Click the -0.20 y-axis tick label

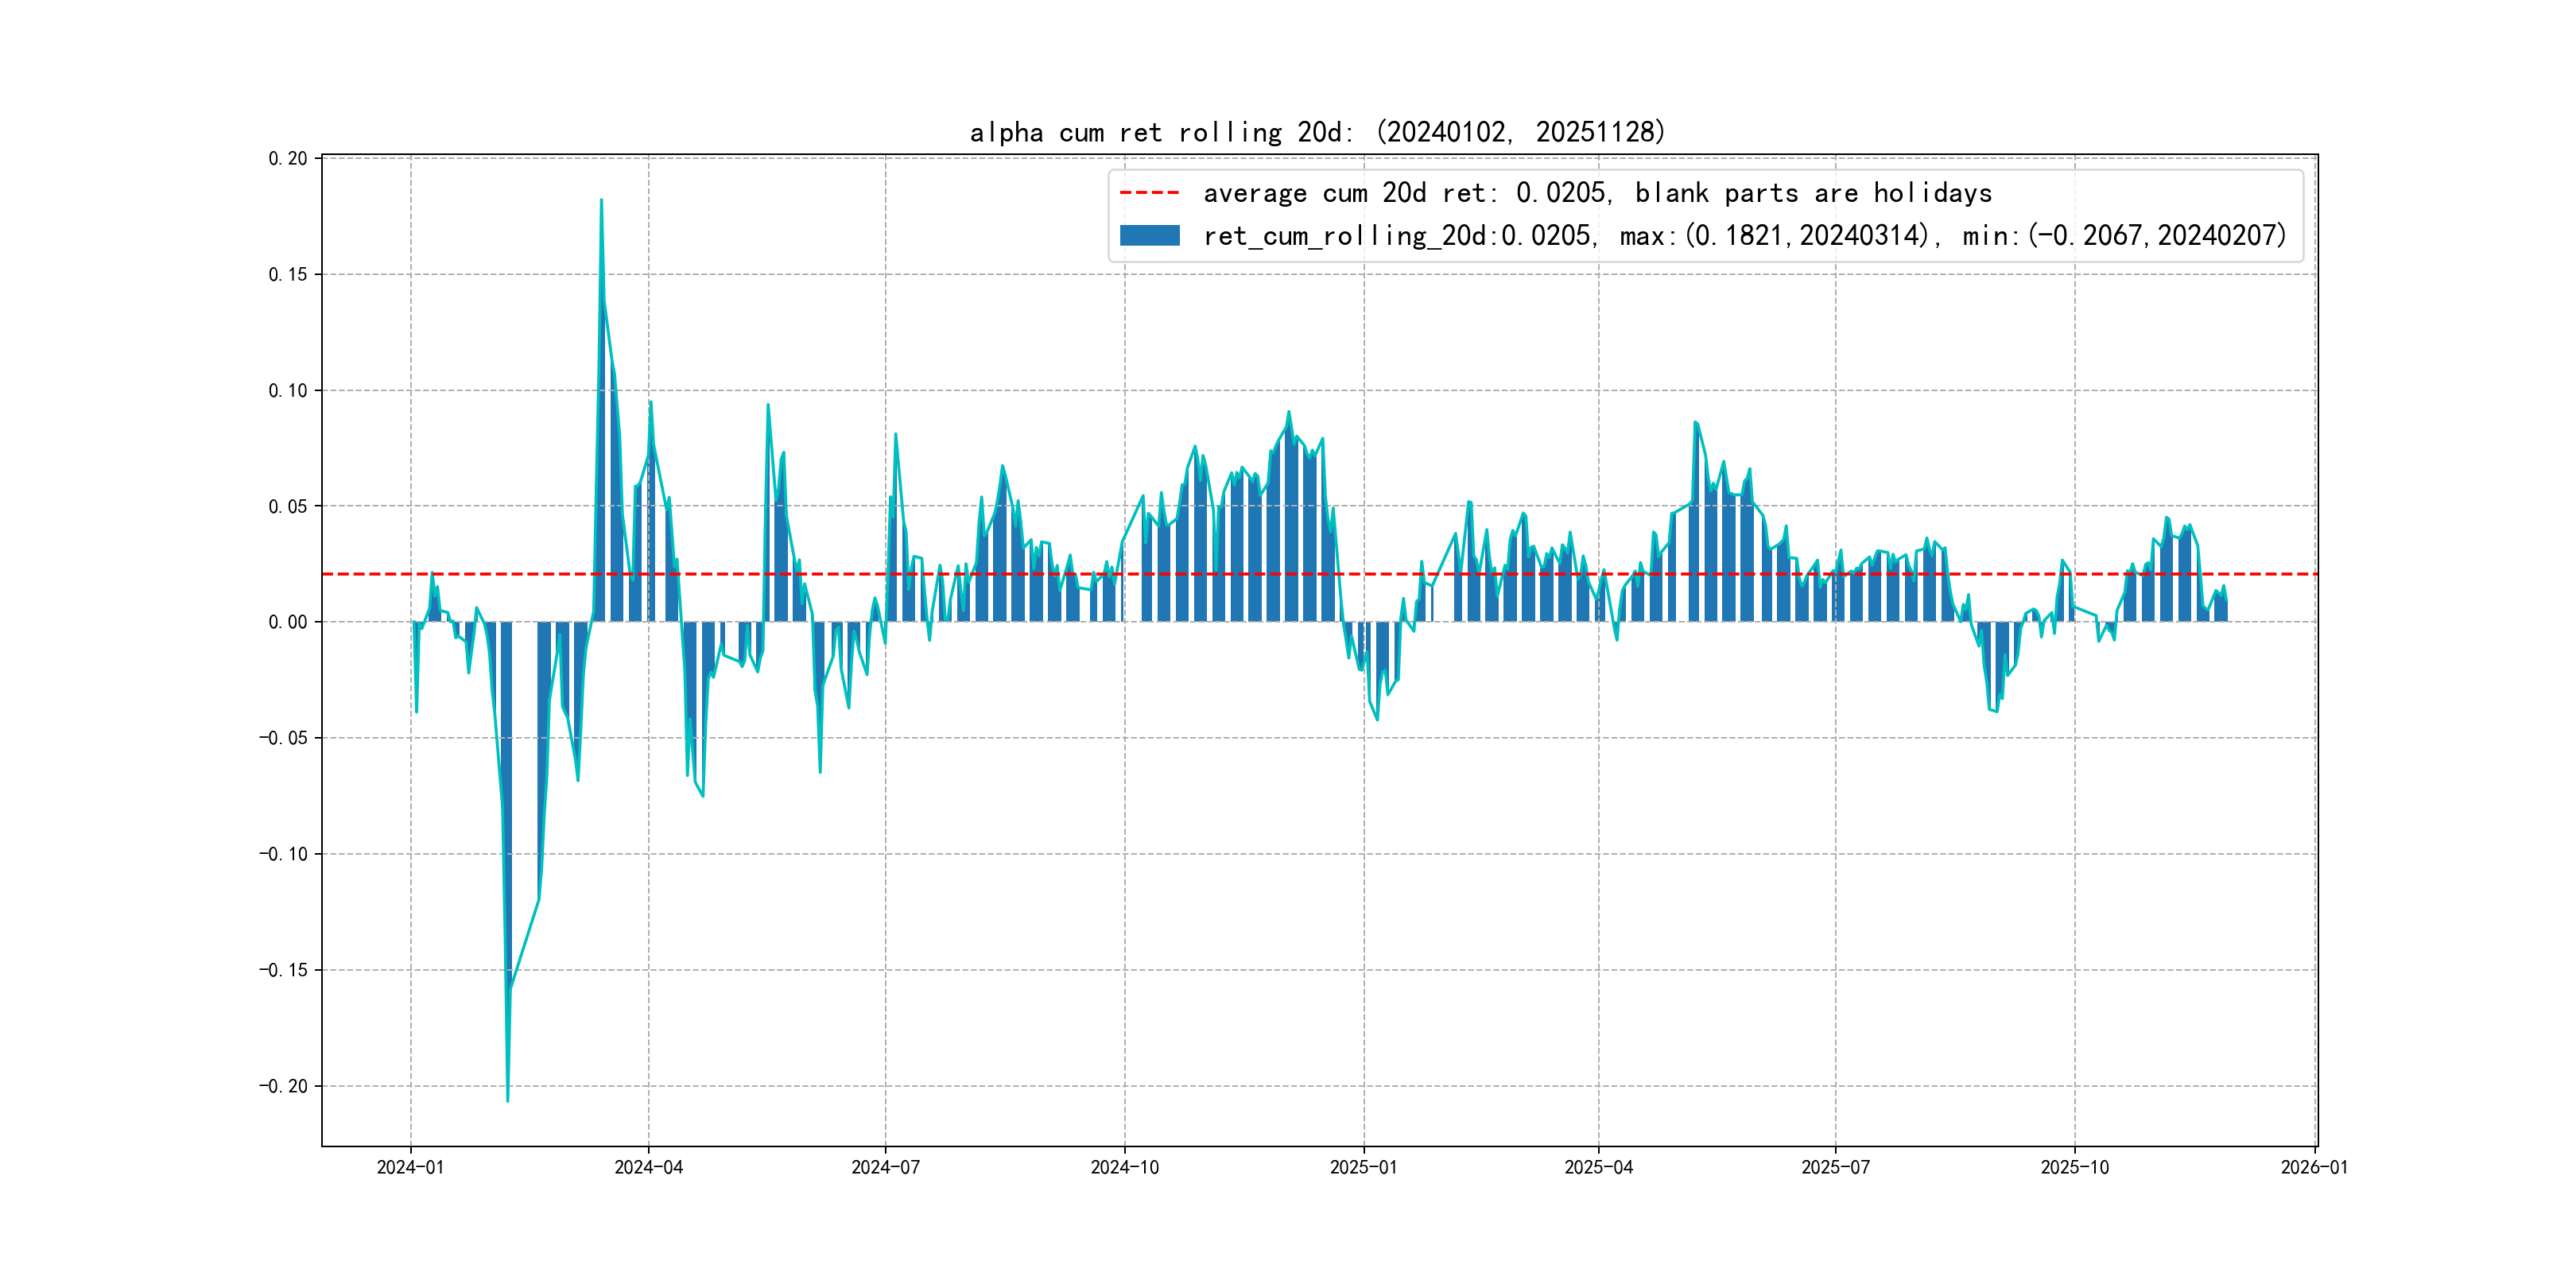(284, 1086)
